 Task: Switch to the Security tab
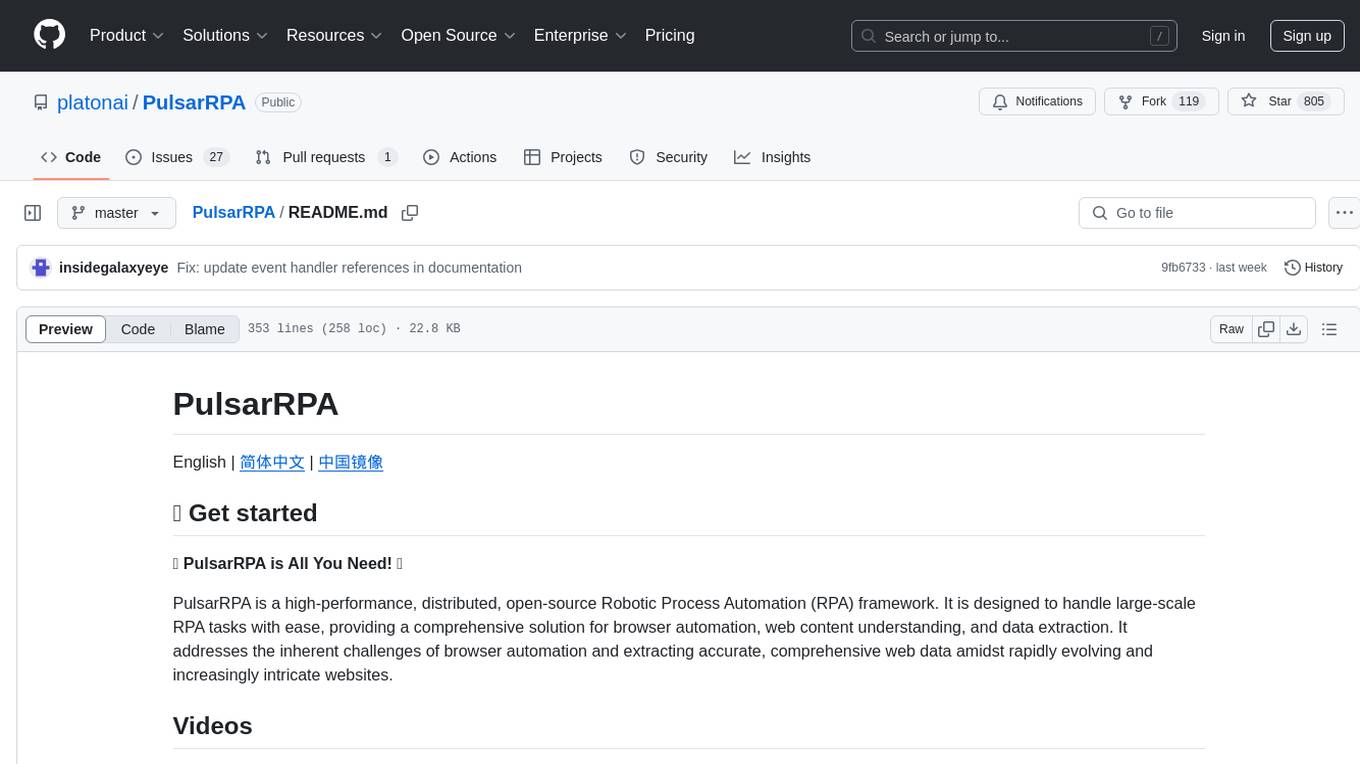[x=668, y=157]
